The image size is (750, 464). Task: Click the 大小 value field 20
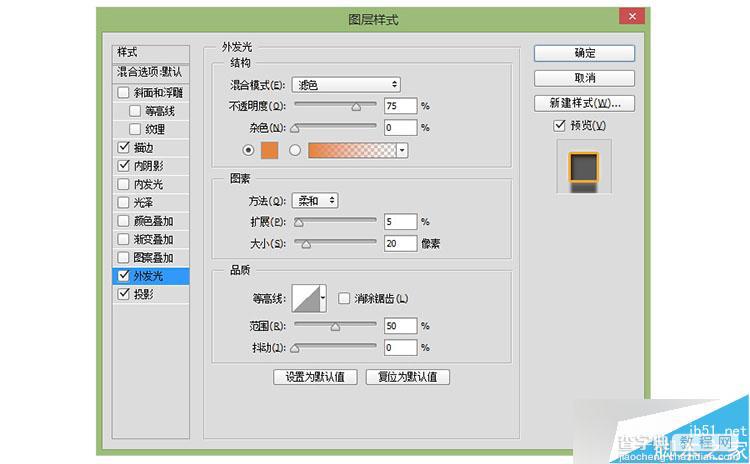coord(400,243)
